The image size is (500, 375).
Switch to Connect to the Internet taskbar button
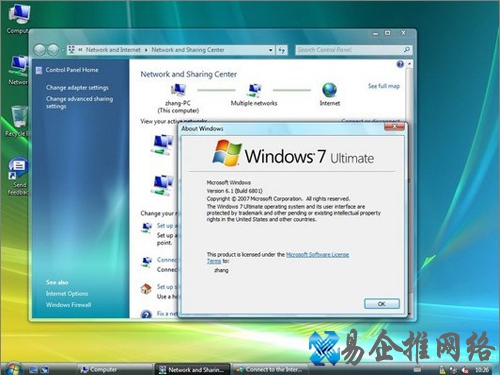pyautogui.click(x=270, y=369)
